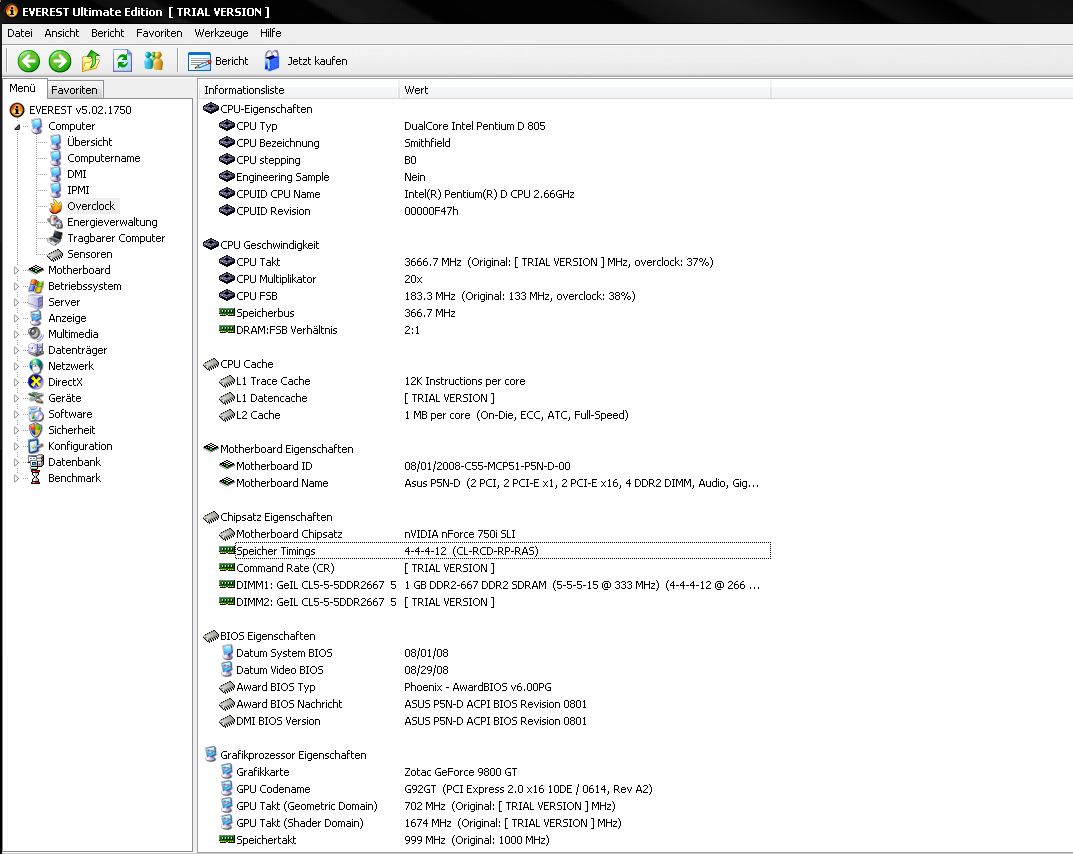The image size is (1073, 854).
Task: Click the green Forward arrow toolbar icon
Action: click(x=60, y=61)
